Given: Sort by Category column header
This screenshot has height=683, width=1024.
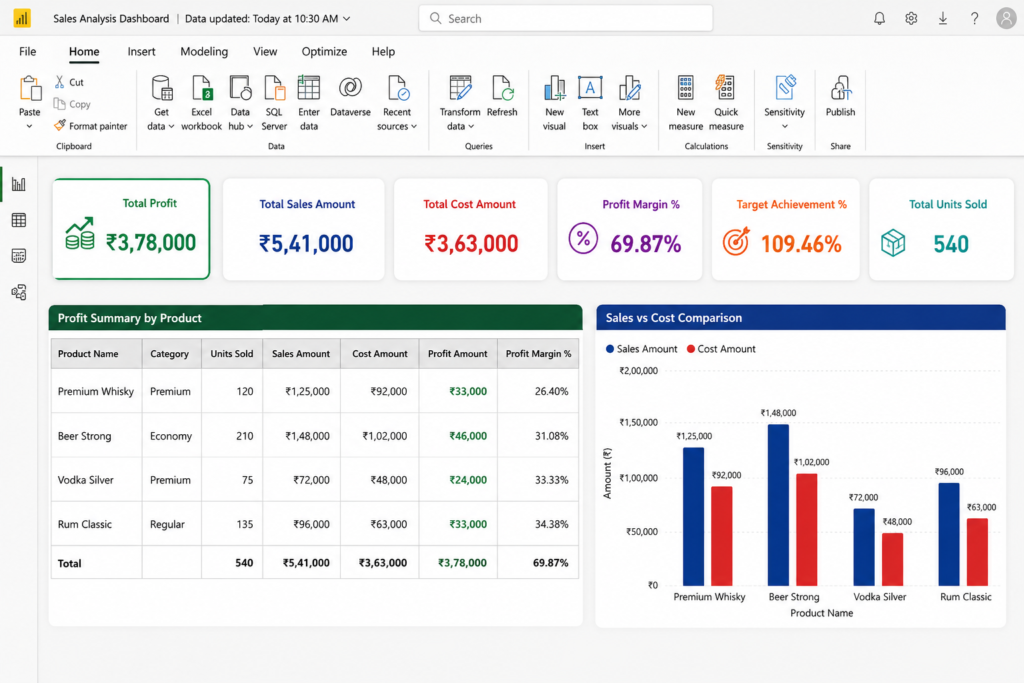Looking at the screenshot, I should [x=171, y=353].
